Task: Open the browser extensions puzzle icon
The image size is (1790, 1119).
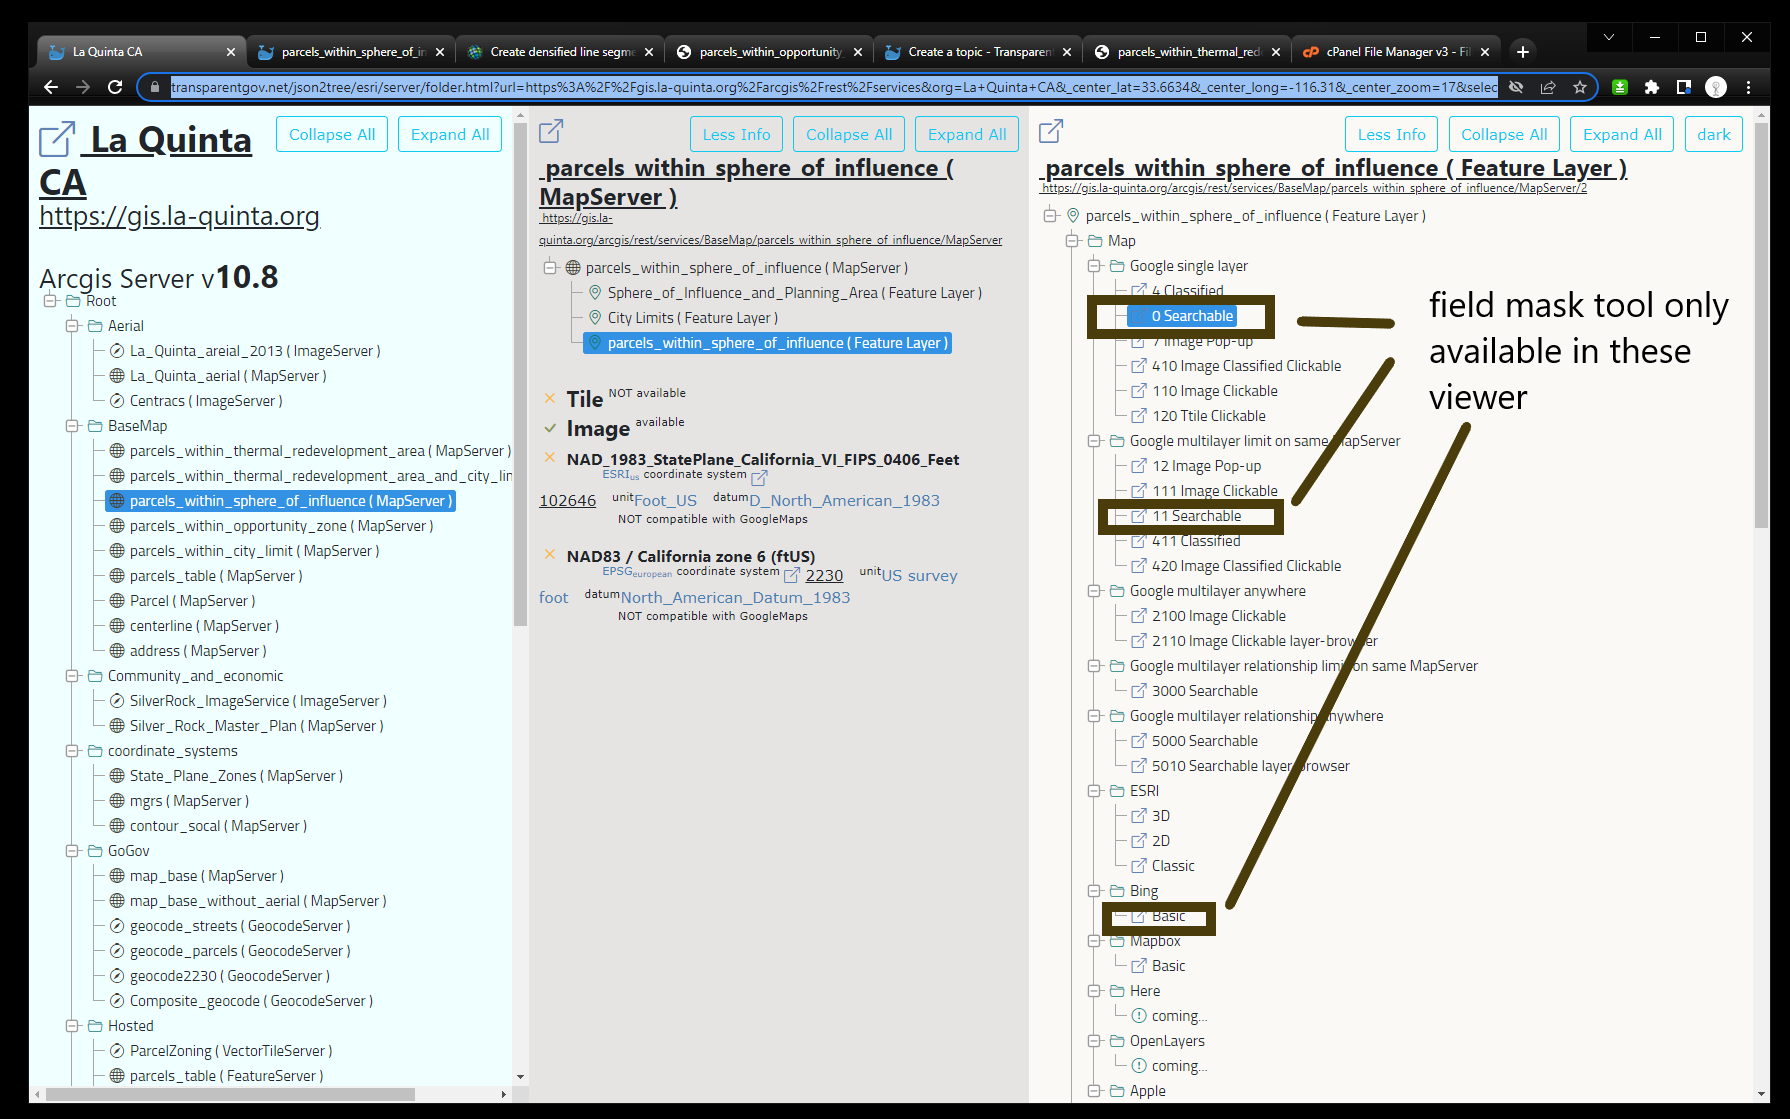Action: (x=1653, y=87)
